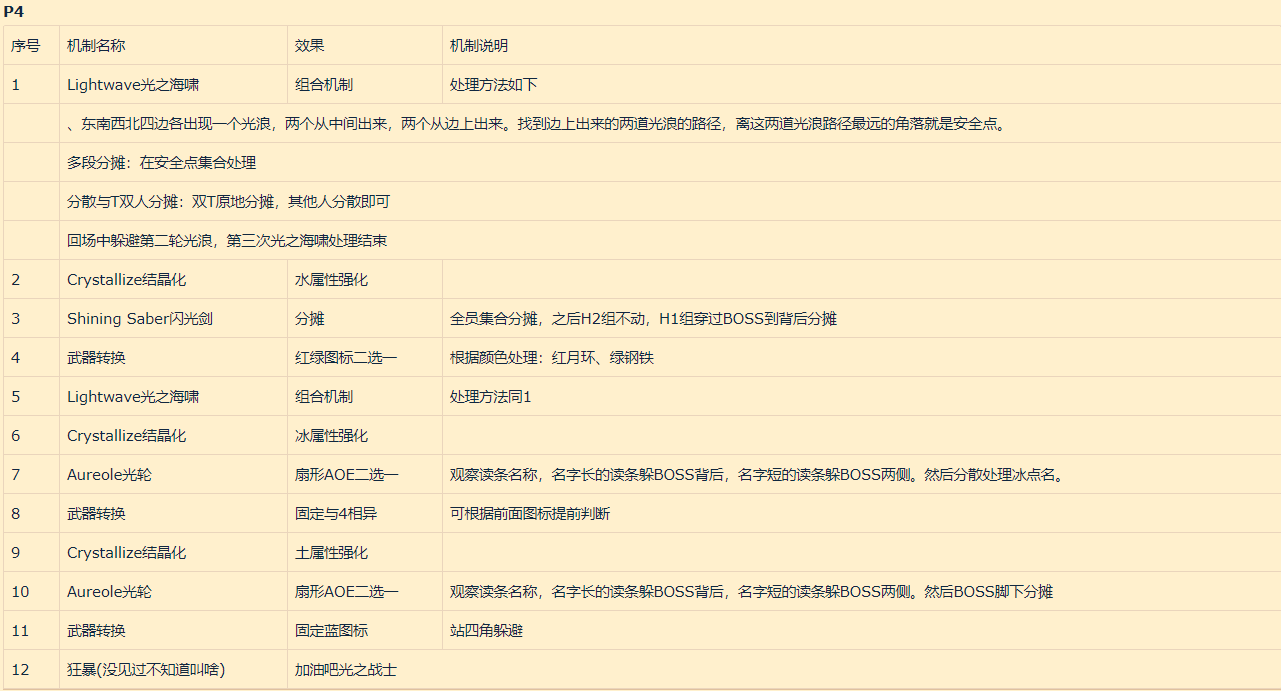Screen dimensions: 1281x691
Task: Select the 机制名称 column header
Action: click(96, 46)
